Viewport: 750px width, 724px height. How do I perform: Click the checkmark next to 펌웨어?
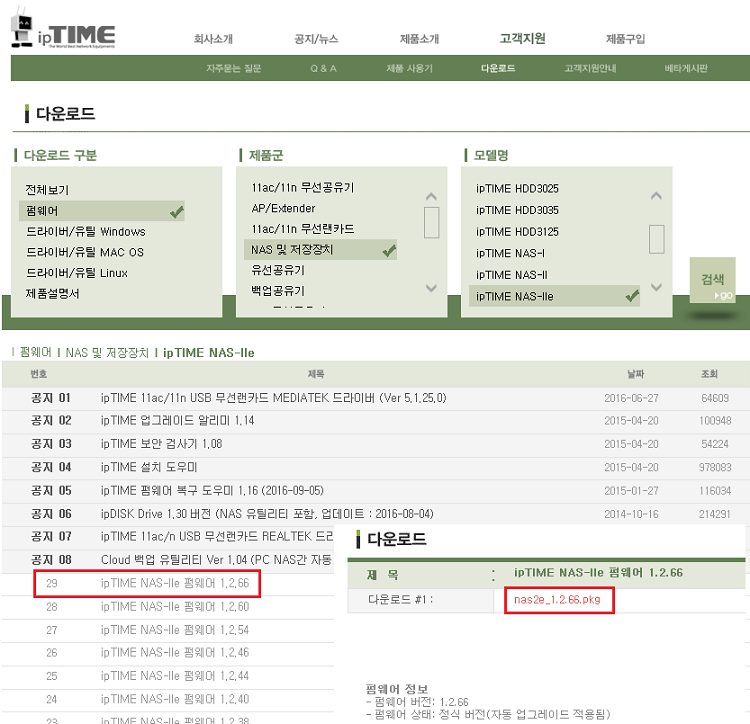177,211
